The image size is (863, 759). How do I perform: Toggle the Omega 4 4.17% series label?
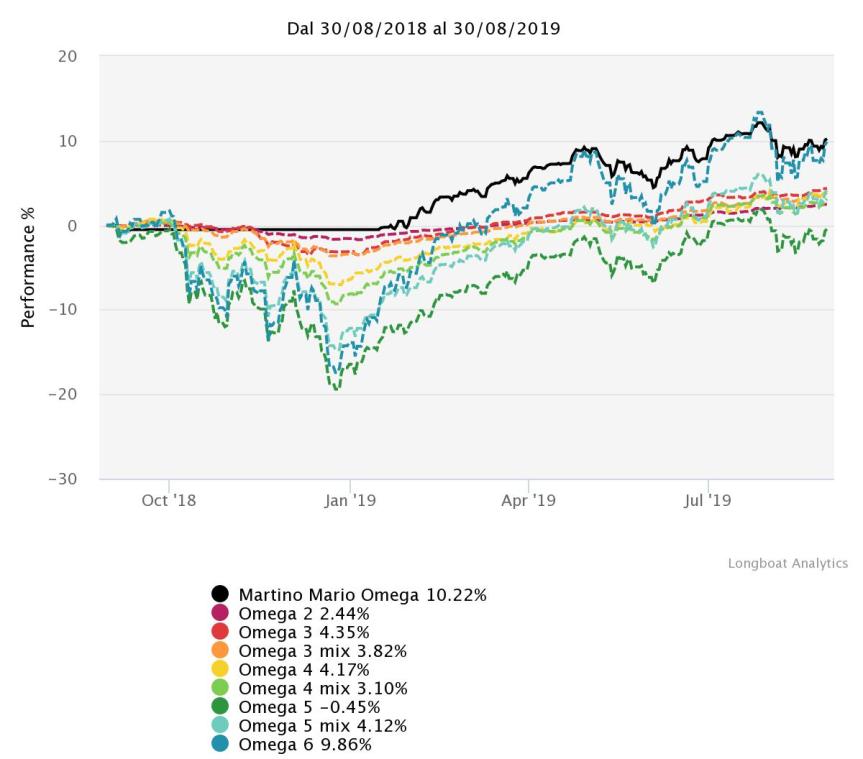(304, 669)
